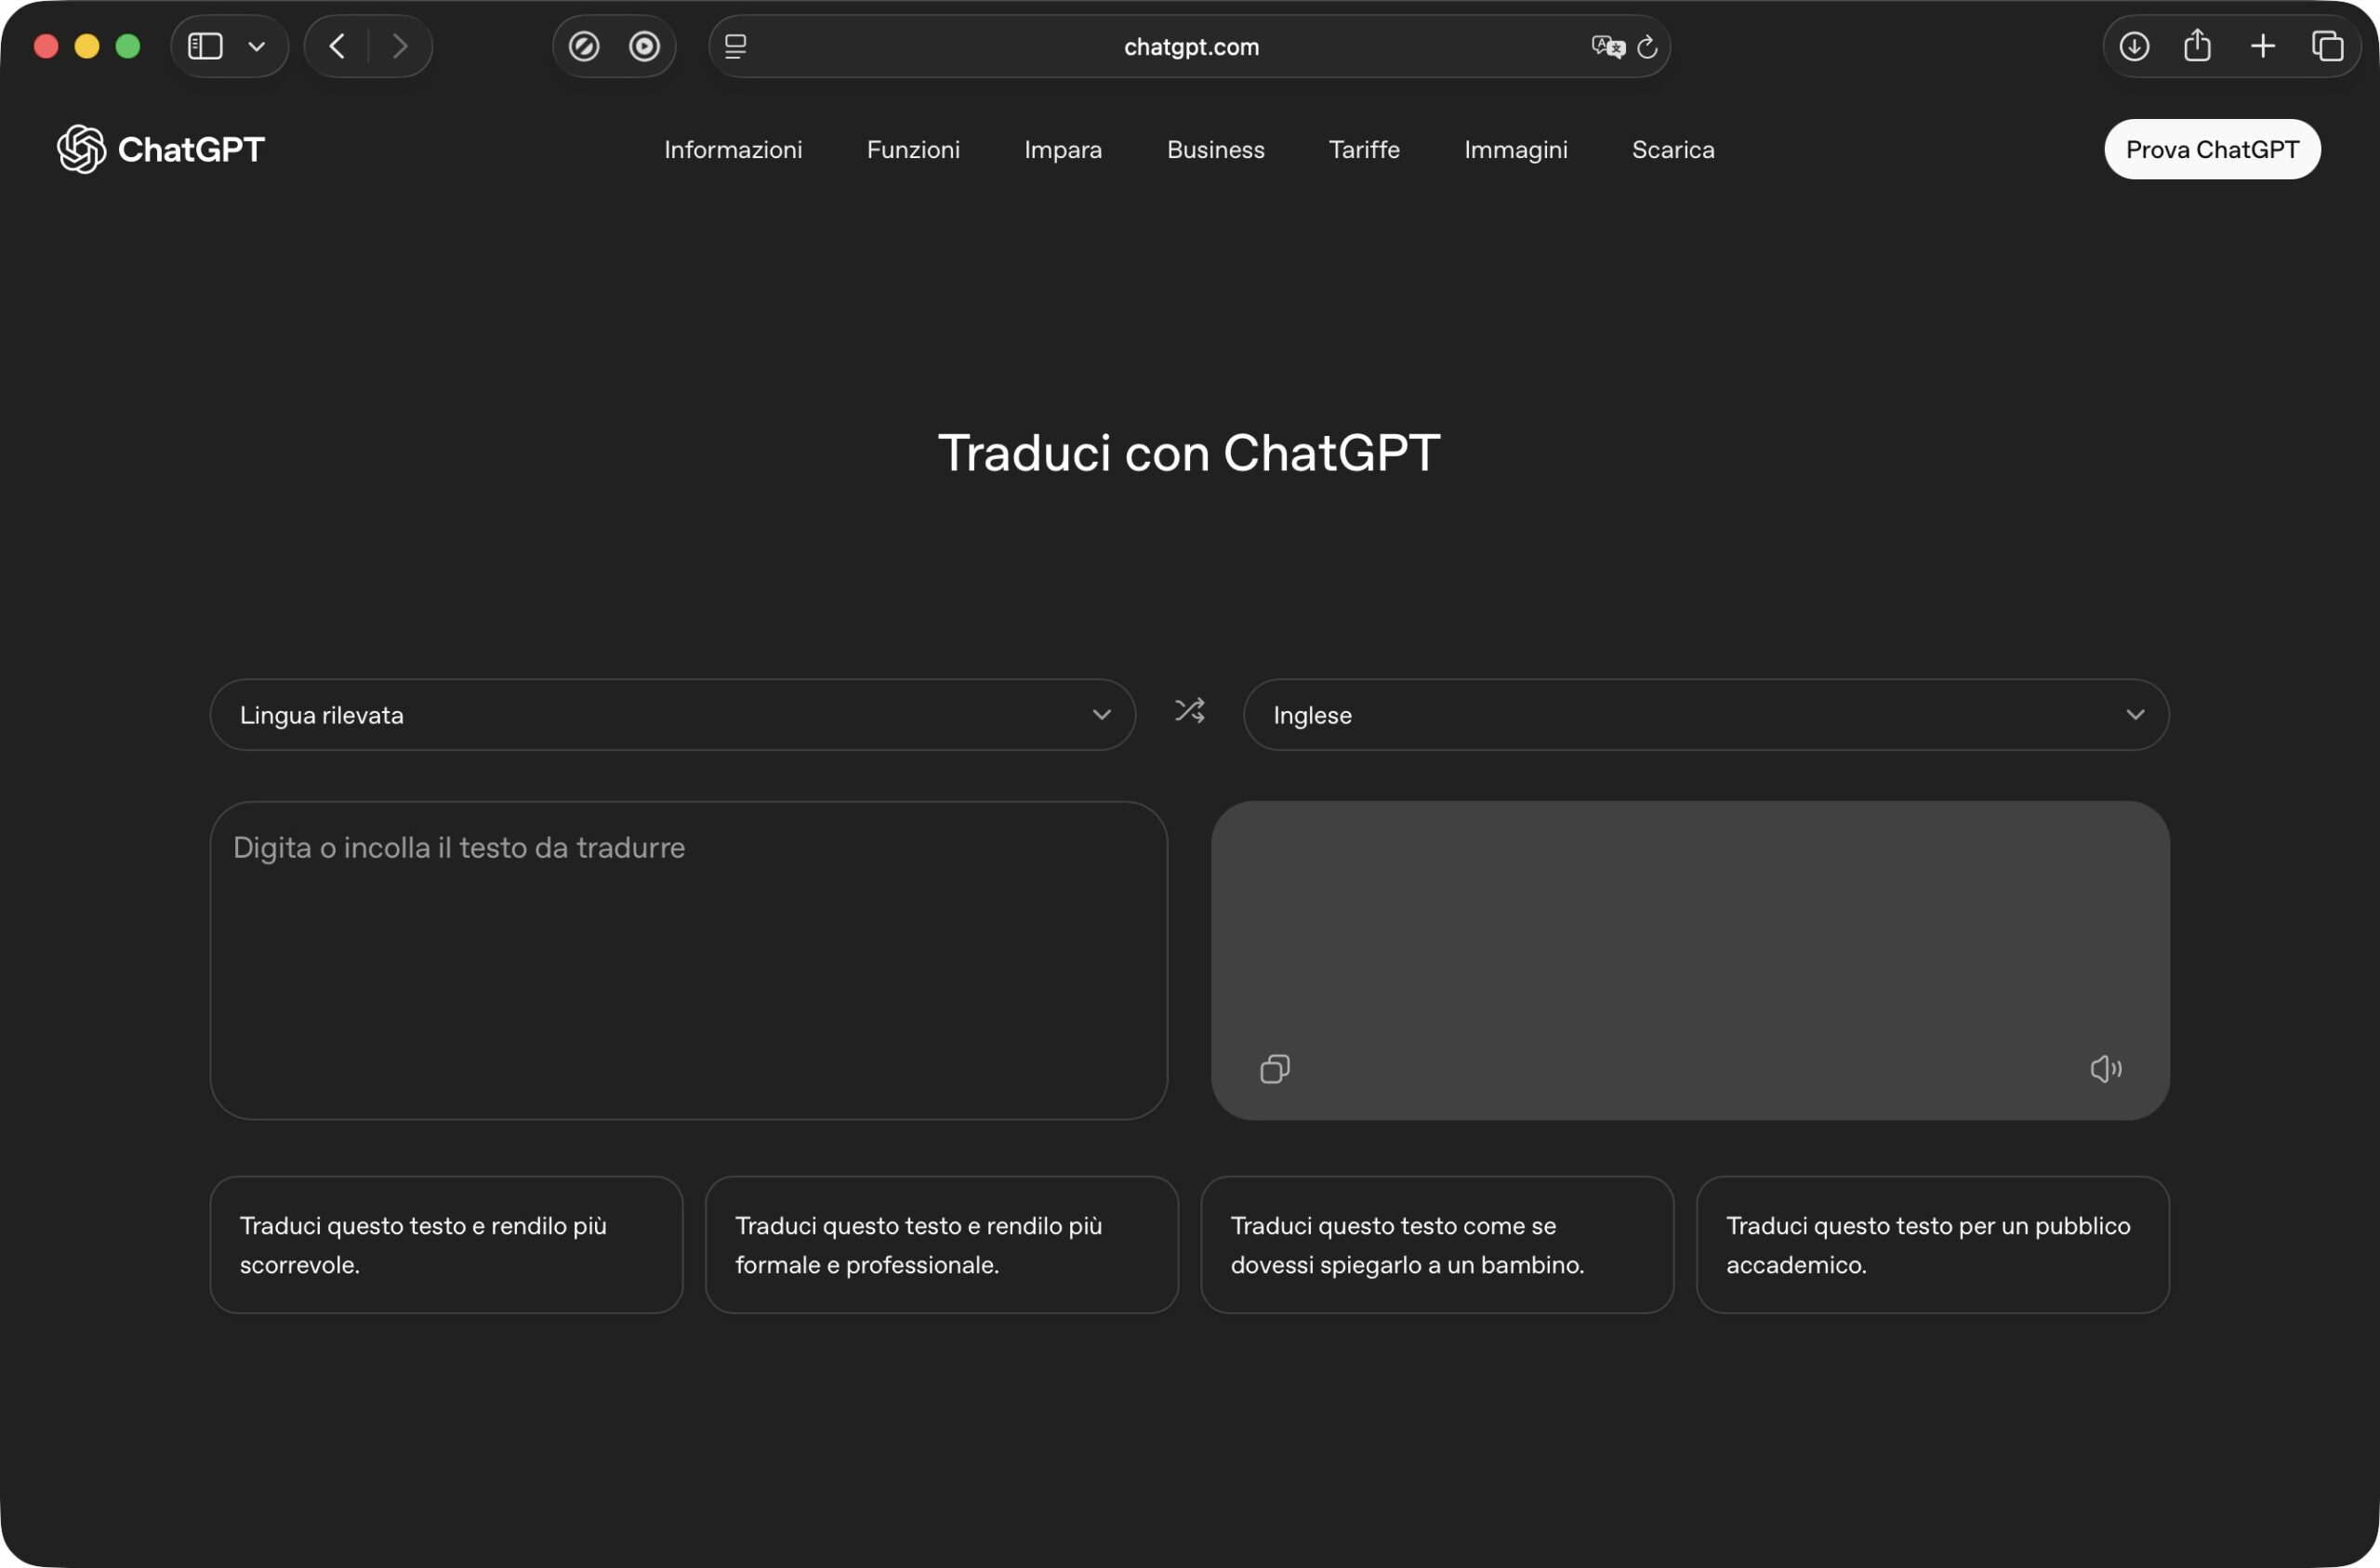Focus the 'Digita o incolla il testo' field
Viewport: 2380px width, 1568px height.
688,960
